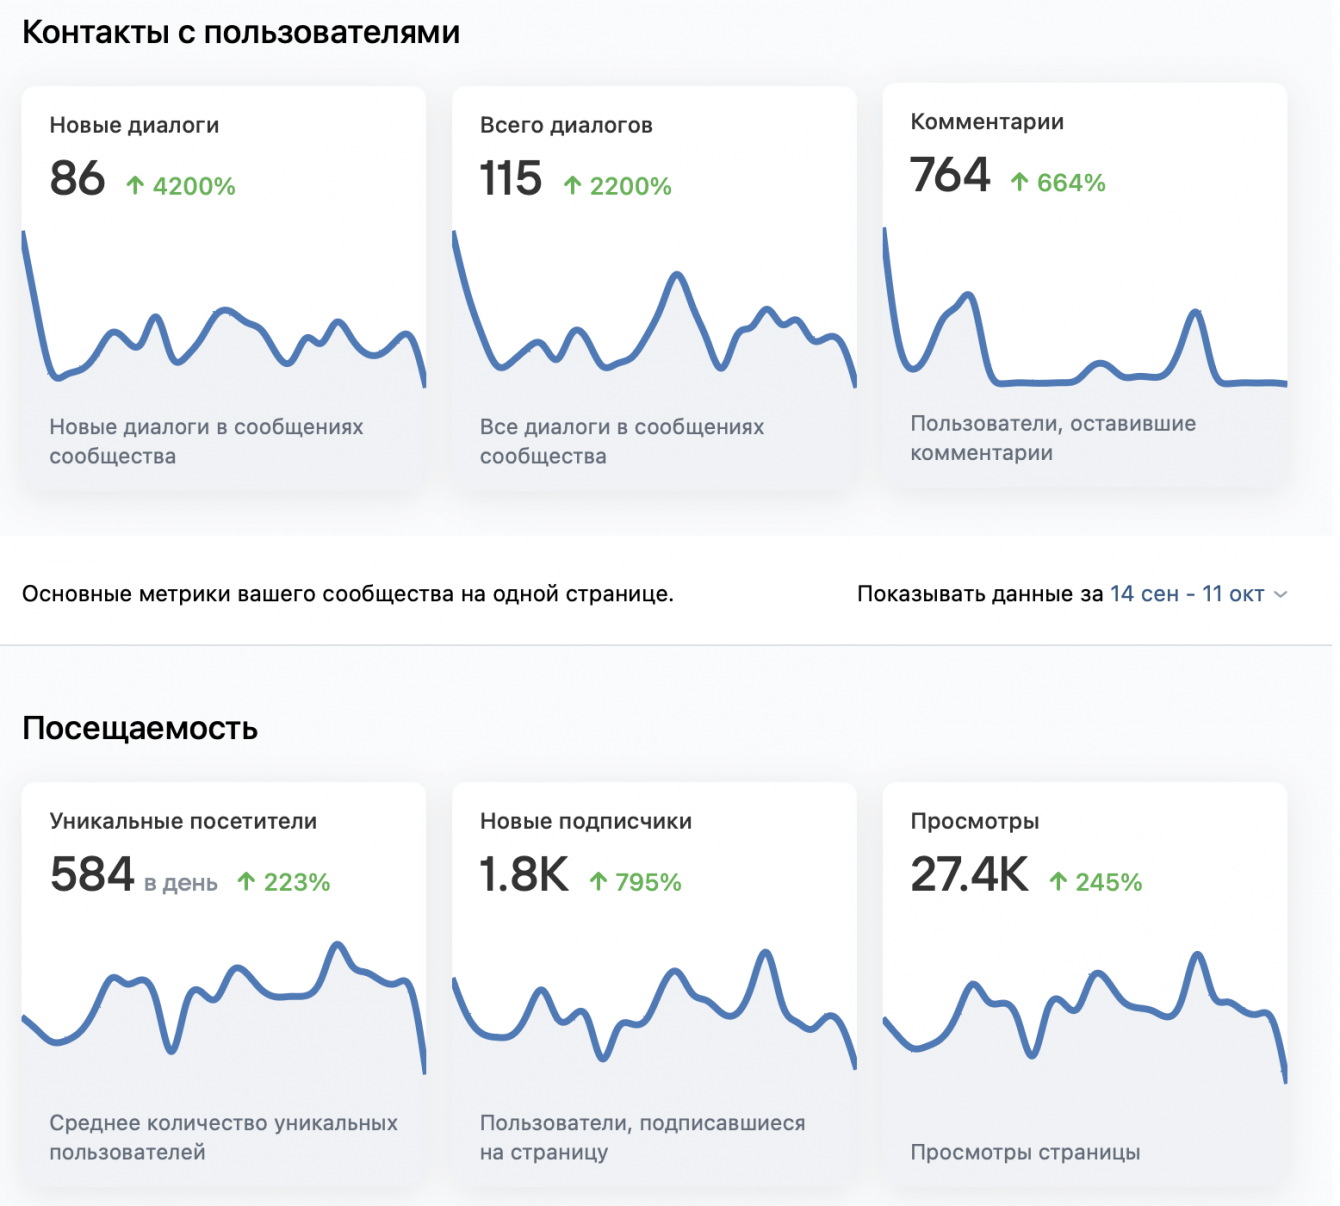Screen dimensions: 1340x1206
Task: Click the 27.4K views value
Action: 969,875
